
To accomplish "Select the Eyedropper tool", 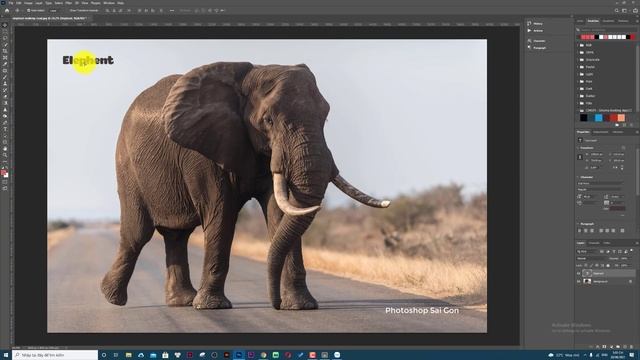I will (5, 64).
